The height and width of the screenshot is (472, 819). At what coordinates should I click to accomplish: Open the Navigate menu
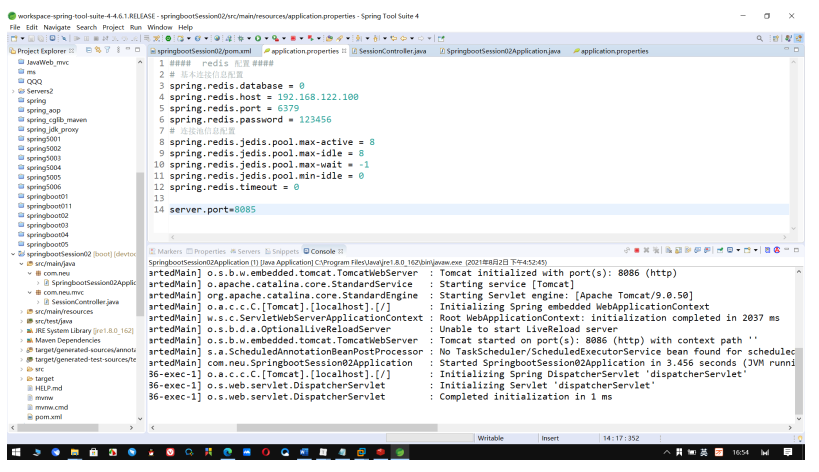(x=57, y=27)
